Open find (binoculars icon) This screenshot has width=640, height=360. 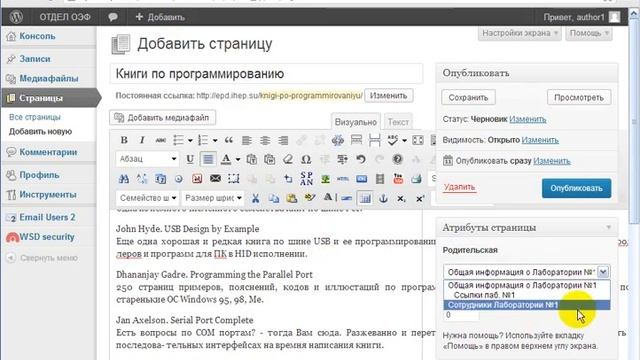pyautogui.click(x=124, y=178)
